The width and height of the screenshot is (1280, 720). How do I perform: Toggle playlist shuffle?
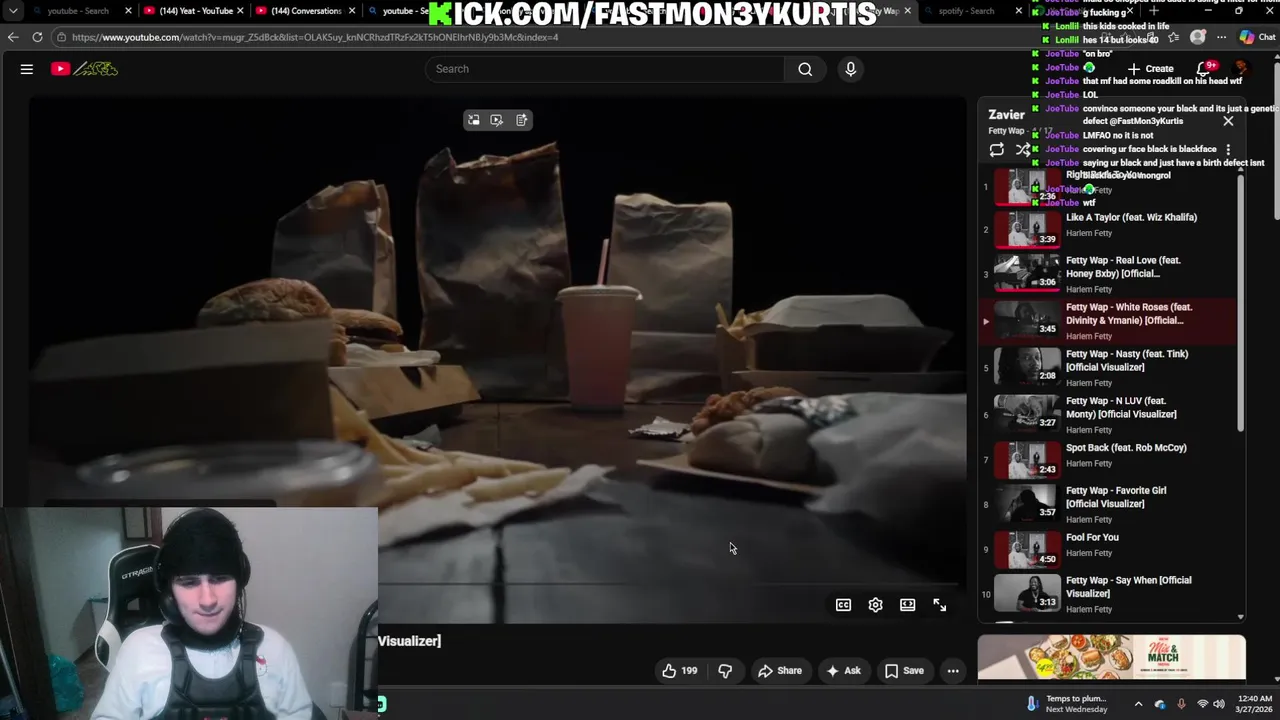[x=1022, y=150]
